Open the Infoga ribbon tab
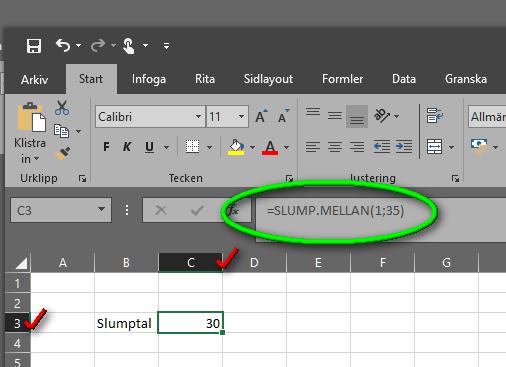The width and height of the screenshot is (506, 367). 149,79
